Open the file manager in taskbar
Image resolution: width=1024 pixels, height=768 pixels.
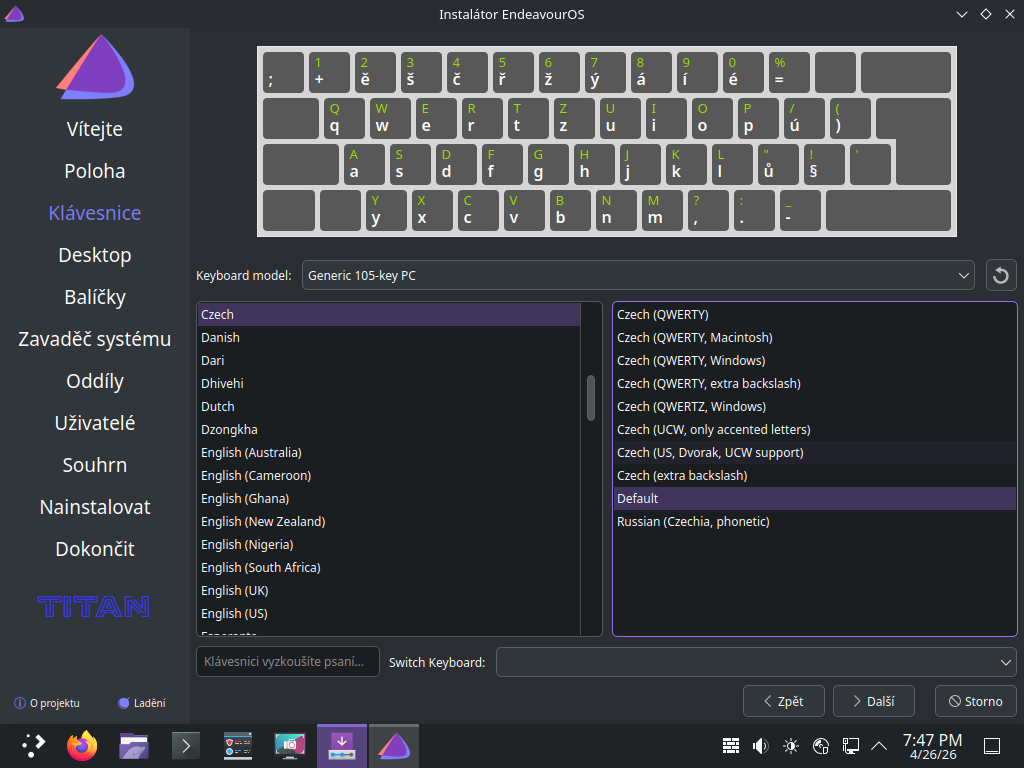[134, 745]
